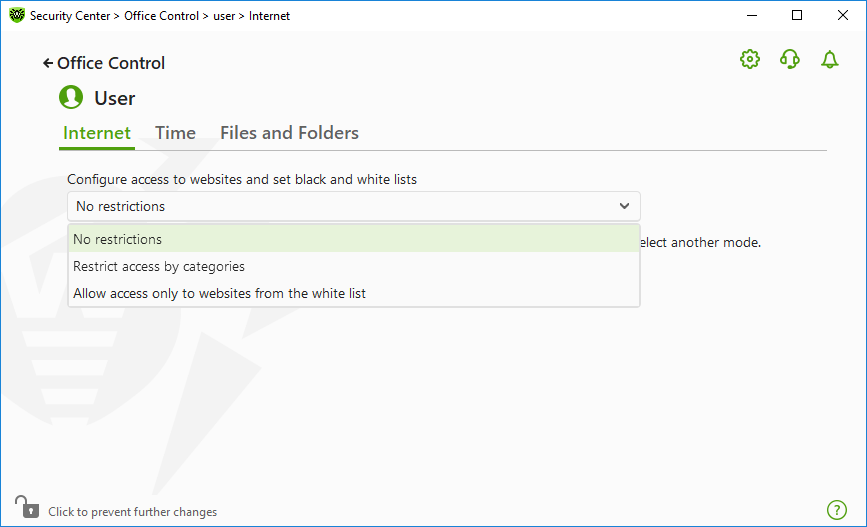
Task: Maximize the Security Center window
Action: [797, 15]
